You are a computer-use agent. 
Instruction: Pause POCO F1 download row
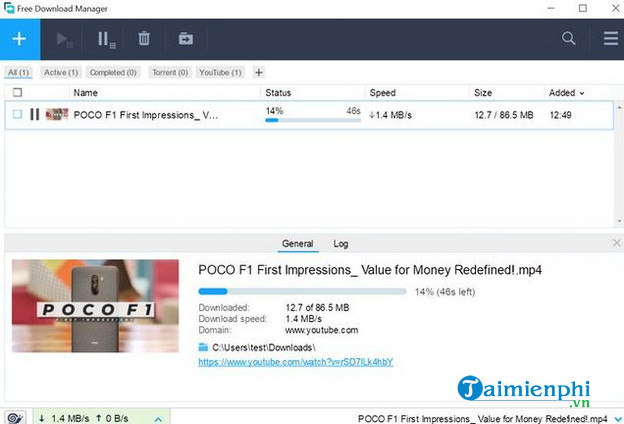35,115
